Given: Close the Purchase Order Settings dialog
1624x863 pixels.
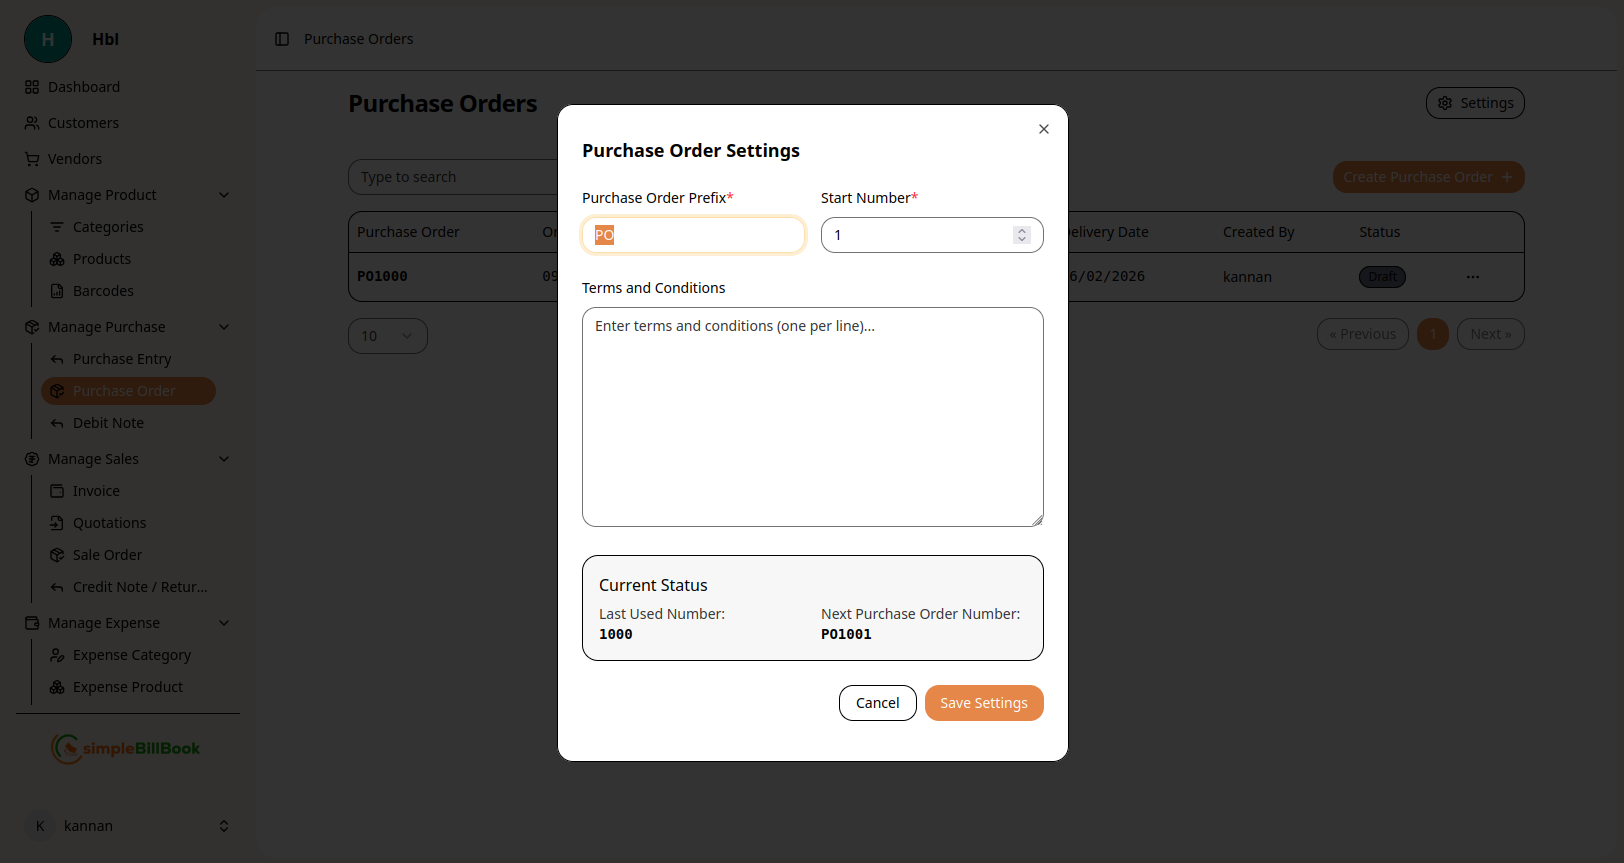Looking at the screenshot, I should (x=1043, y=129).
